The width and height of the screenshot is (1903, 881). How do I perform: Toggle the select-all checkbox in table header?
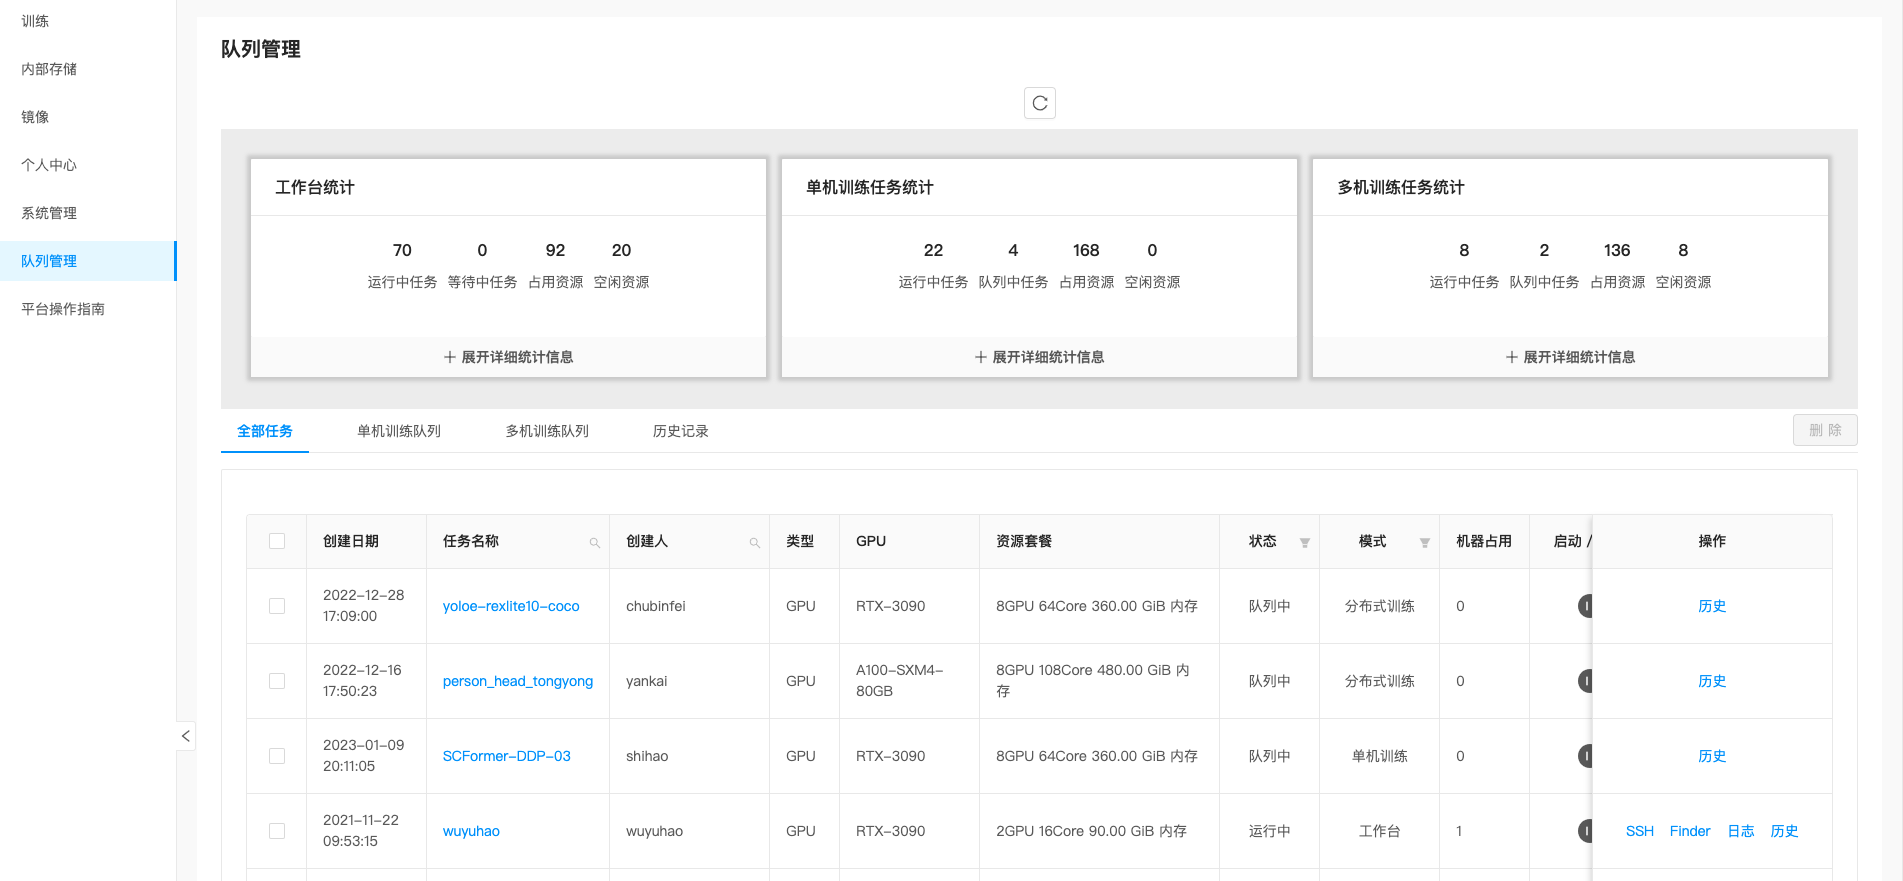pos(277,541)
